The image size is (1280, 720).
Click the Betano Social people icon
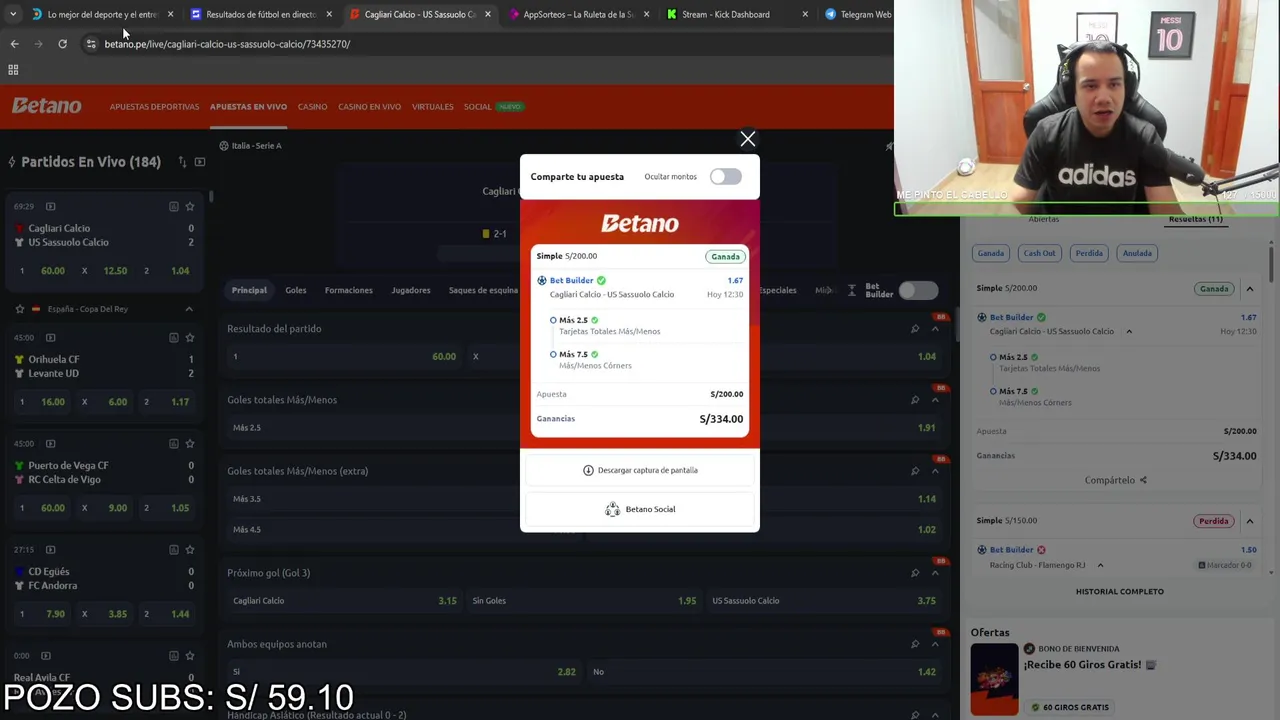(x=612, y=509)
